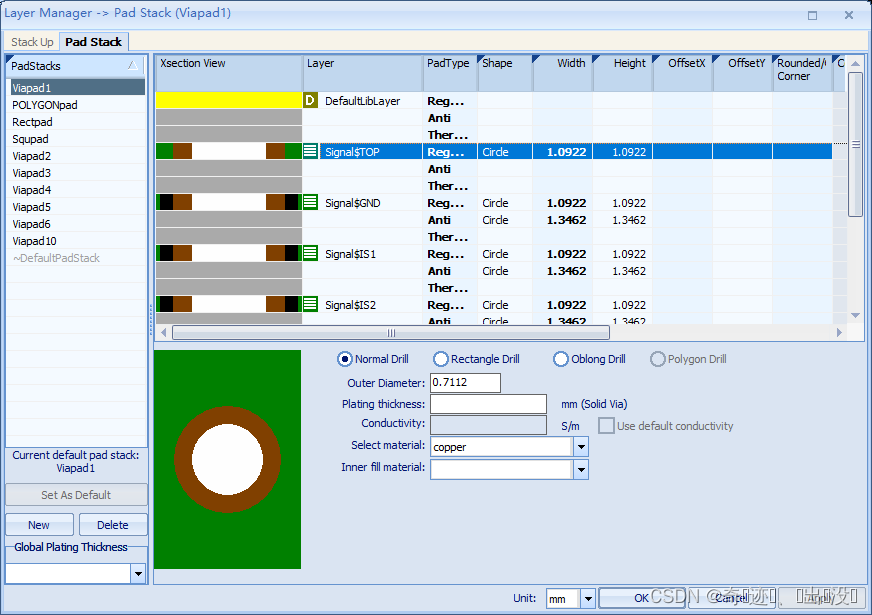
Task: Select Polygon Drill radio button
Action: [x=657, y=359]
